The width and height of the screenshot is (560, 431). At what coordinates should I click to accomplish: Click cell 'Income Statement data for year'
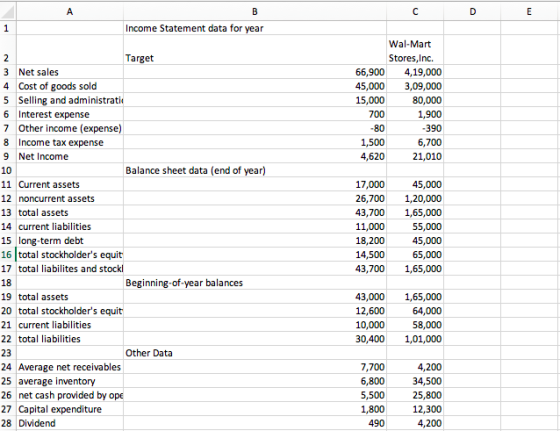(x=255, y=28)
